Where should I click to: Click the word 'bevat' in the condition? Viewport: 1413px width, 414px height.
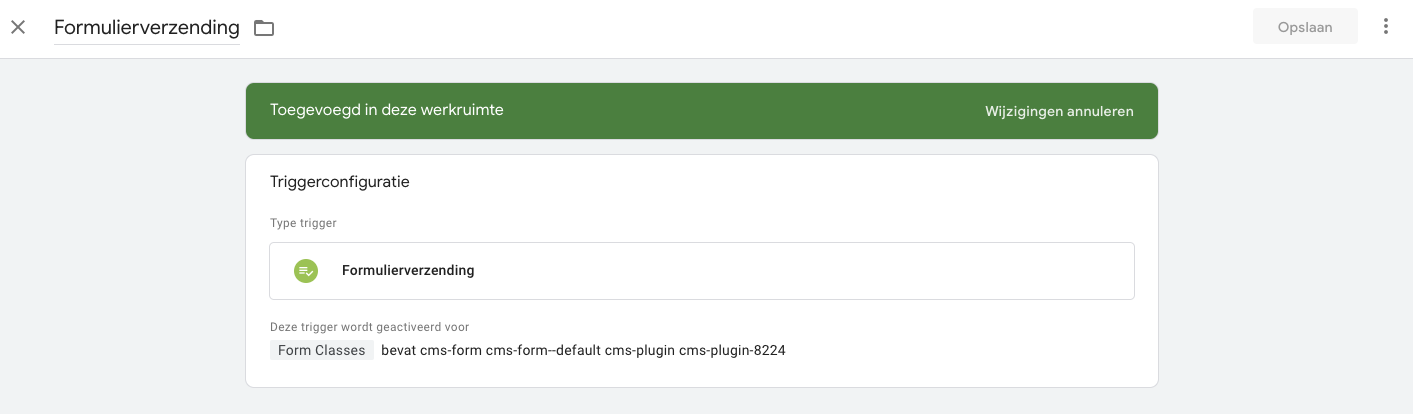398,350
